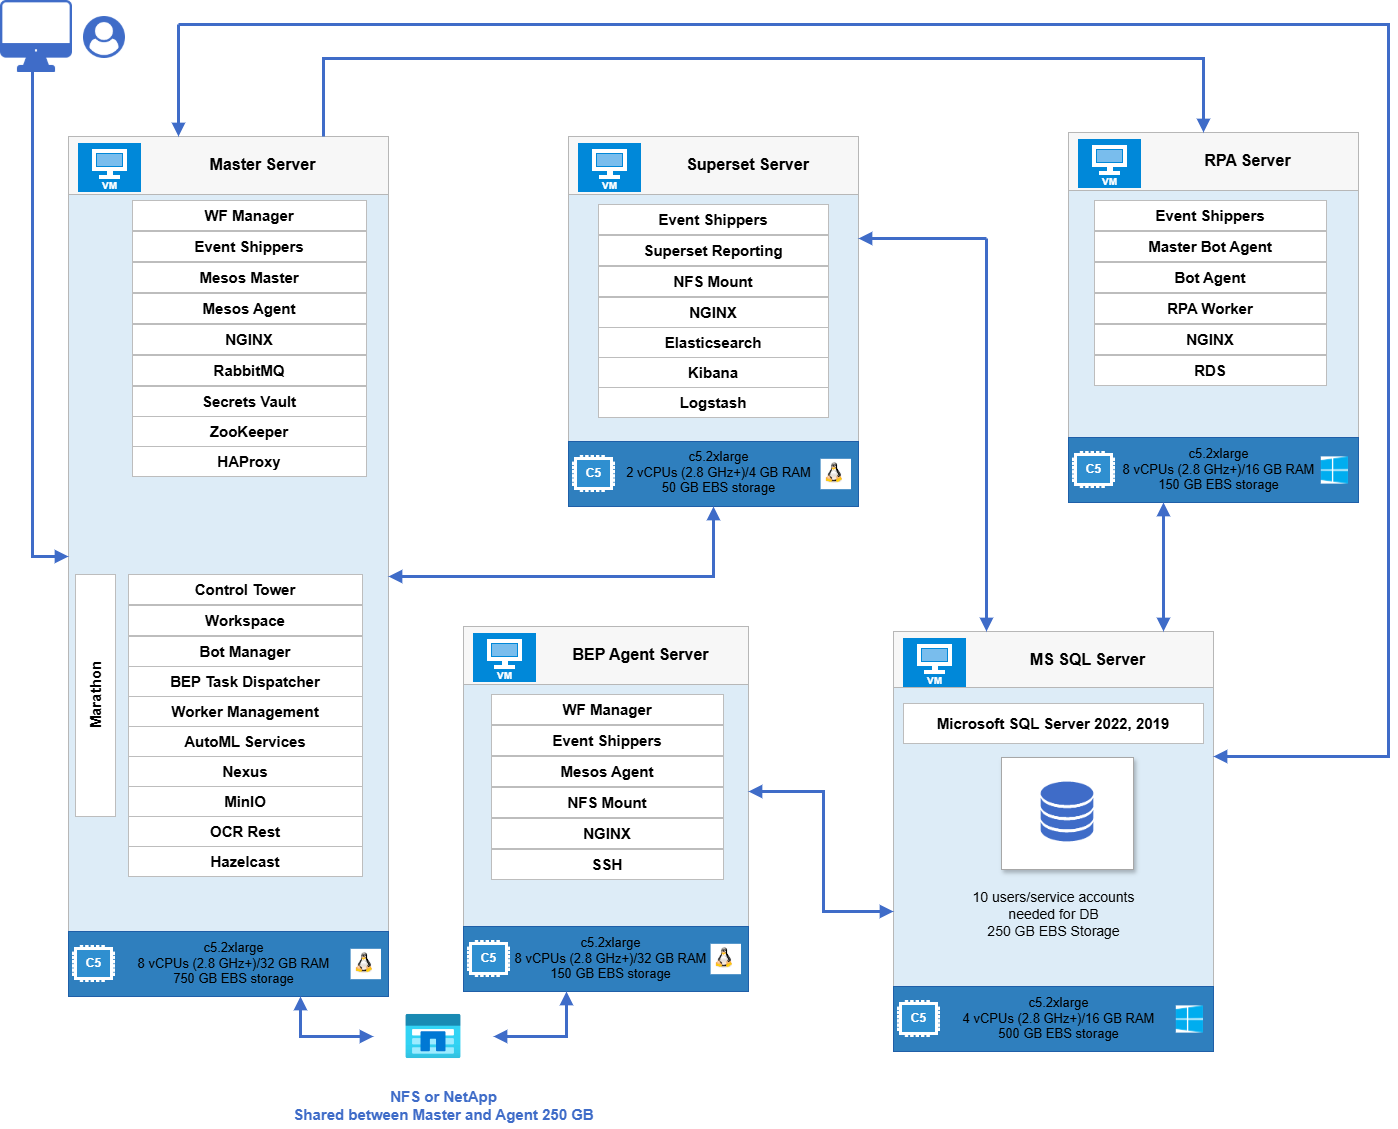Select the BEP Agent Server VM icon
This screenshot has height=1129, width=1398.
point(504,657)
